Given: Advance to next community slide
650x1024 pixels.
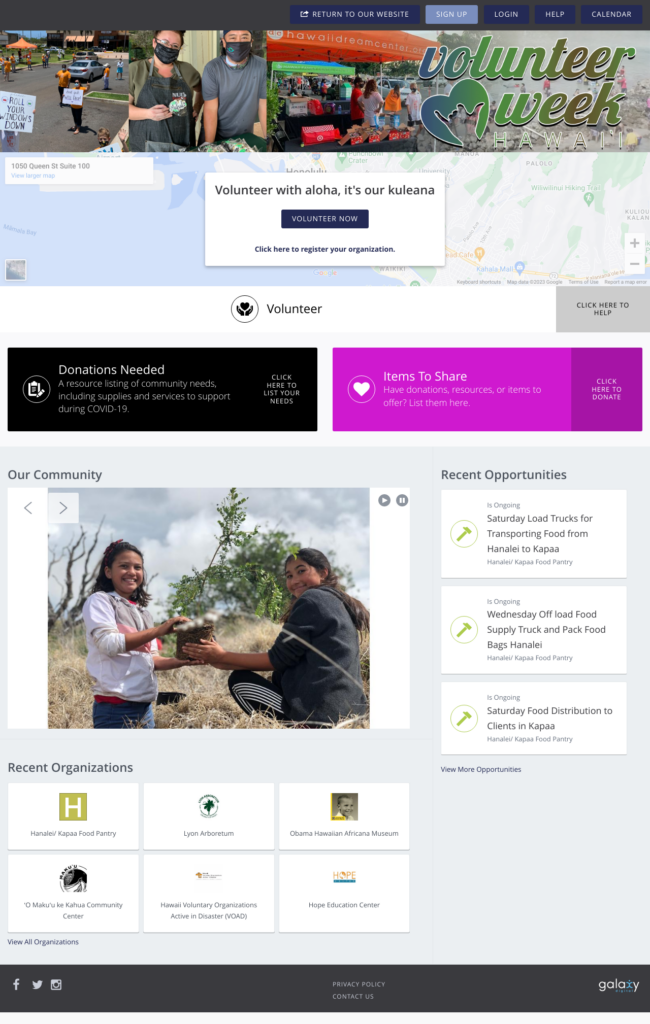Looking at the screenshot, I should click(63, 508).
